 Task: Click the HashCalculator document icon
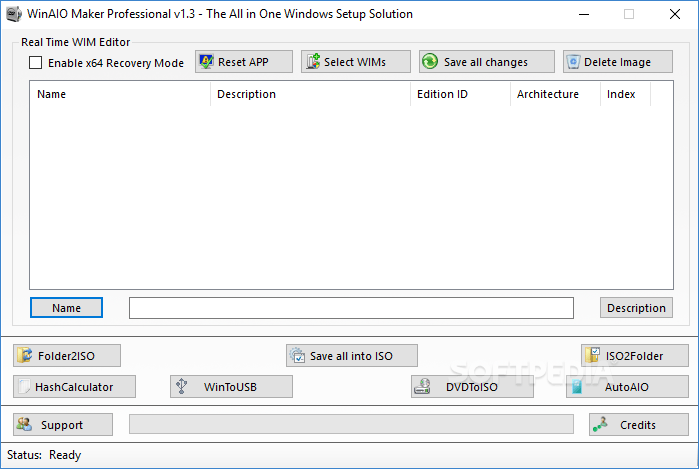[x=24, y=387]
